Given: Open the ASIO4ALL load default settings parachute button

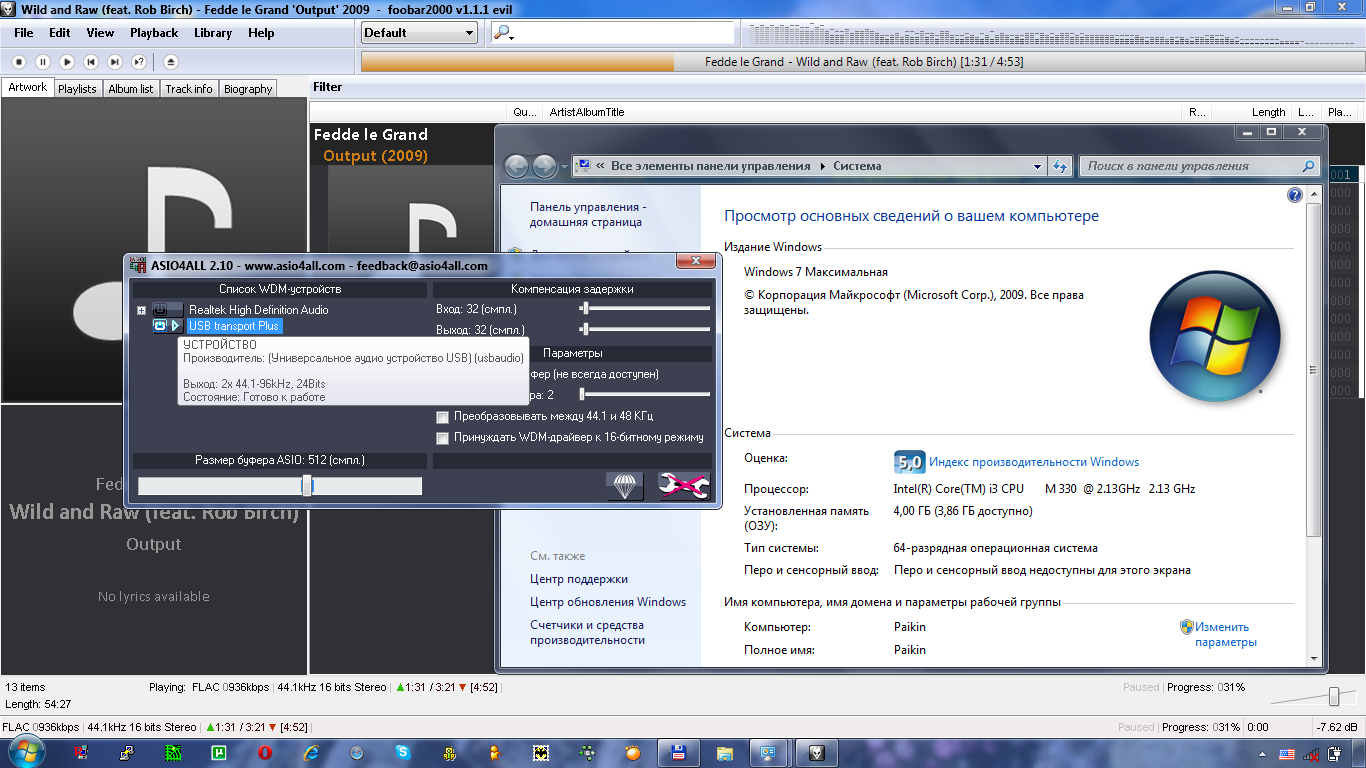Looking at the screenshot, I should (x=625, y=486).
